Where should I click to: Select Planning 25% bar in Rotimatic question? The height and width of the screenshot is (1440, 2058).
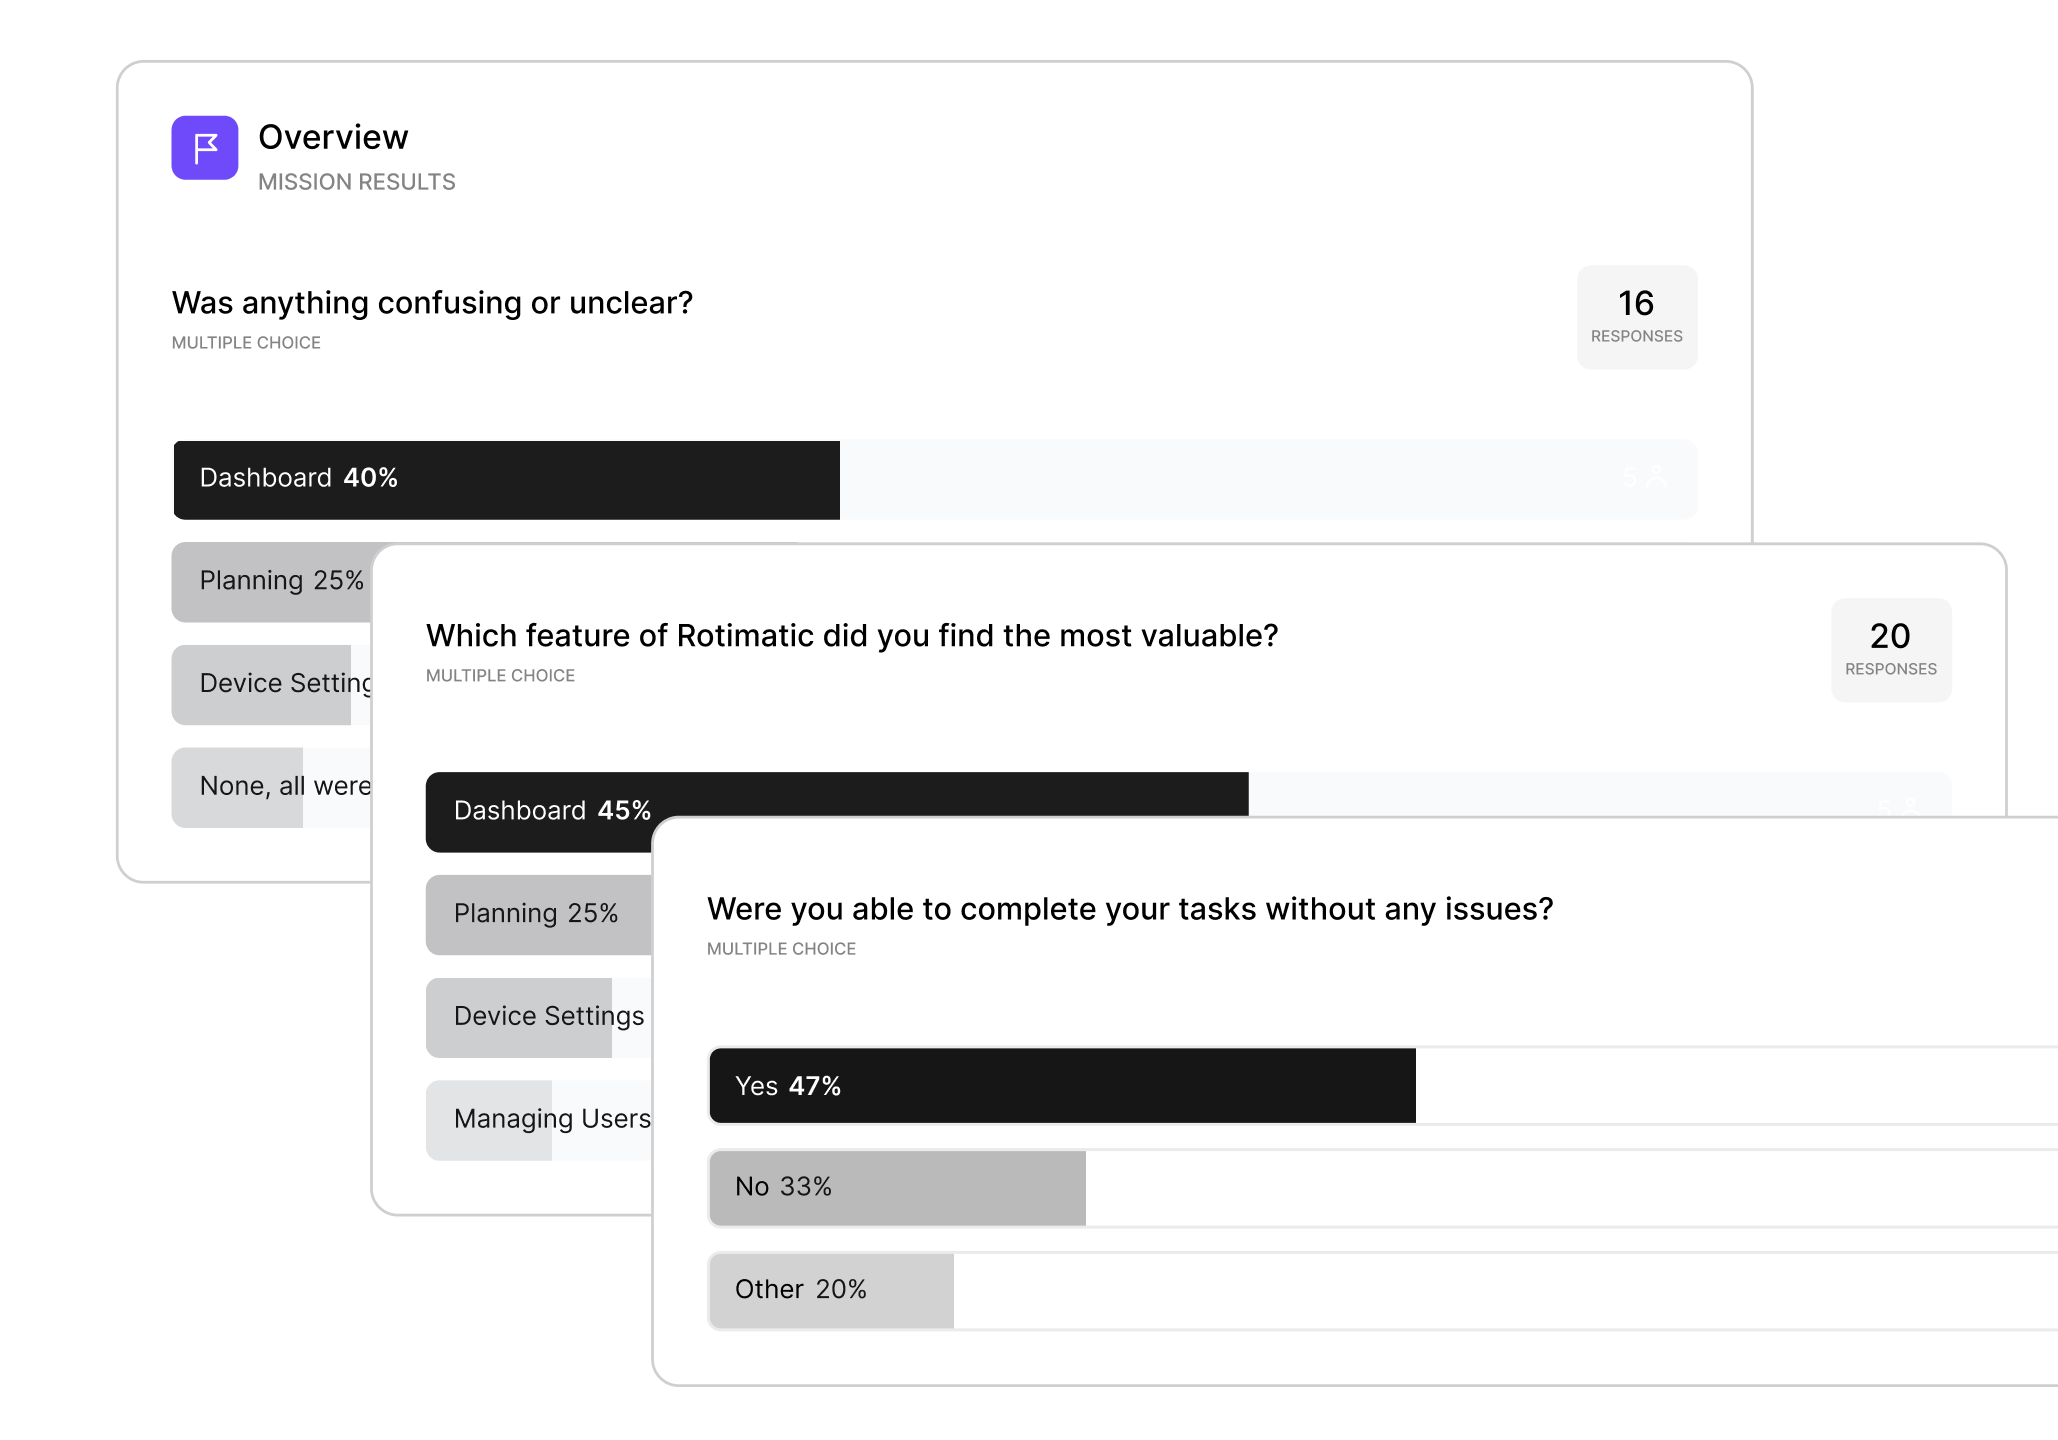539,915
